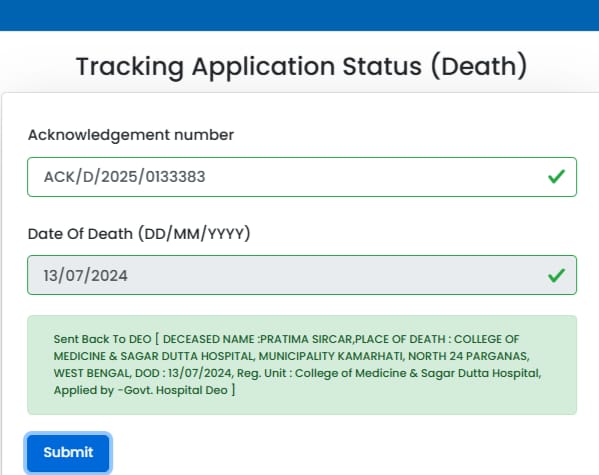This screenshot has width=599, height=475.
Task: Click the blue header bar at top
Action: (300, 15)
